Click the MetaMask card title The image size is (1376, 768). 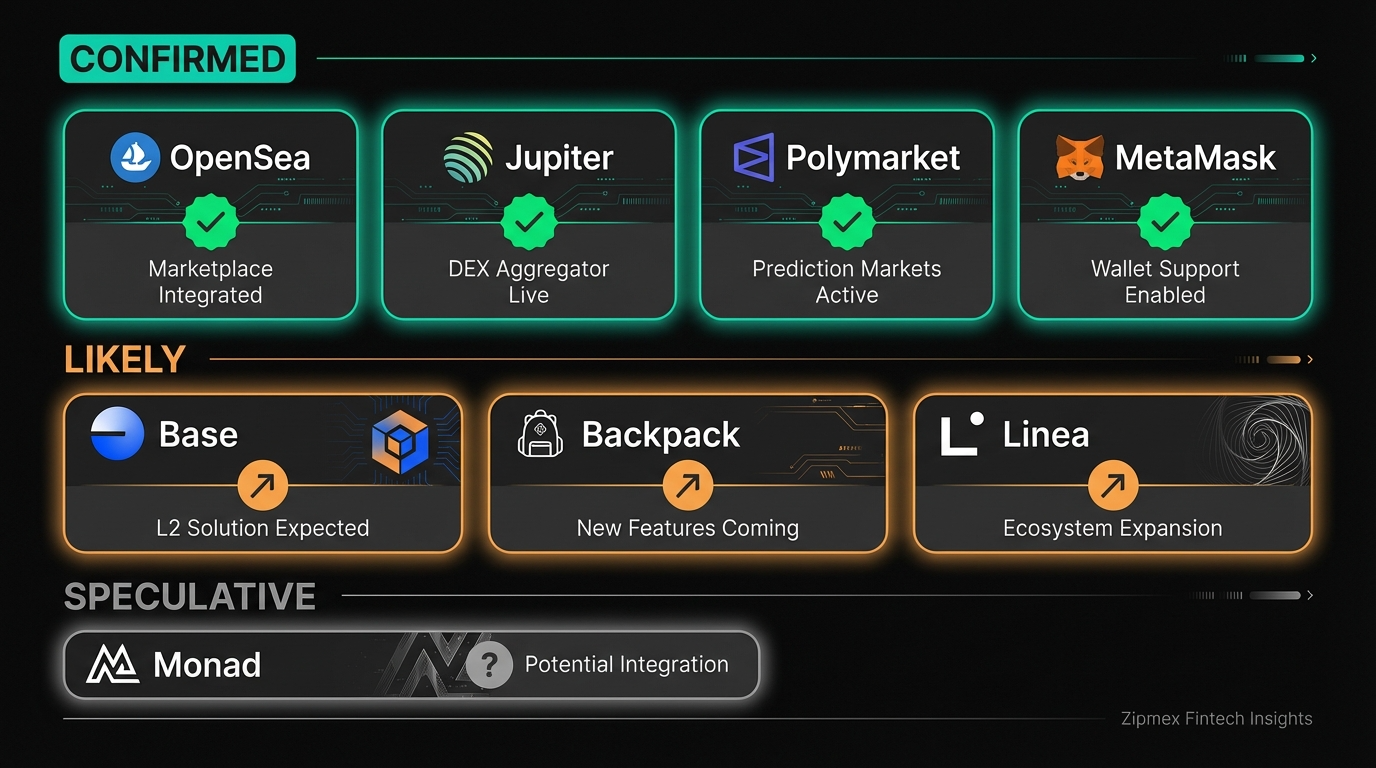(1195, 157)
